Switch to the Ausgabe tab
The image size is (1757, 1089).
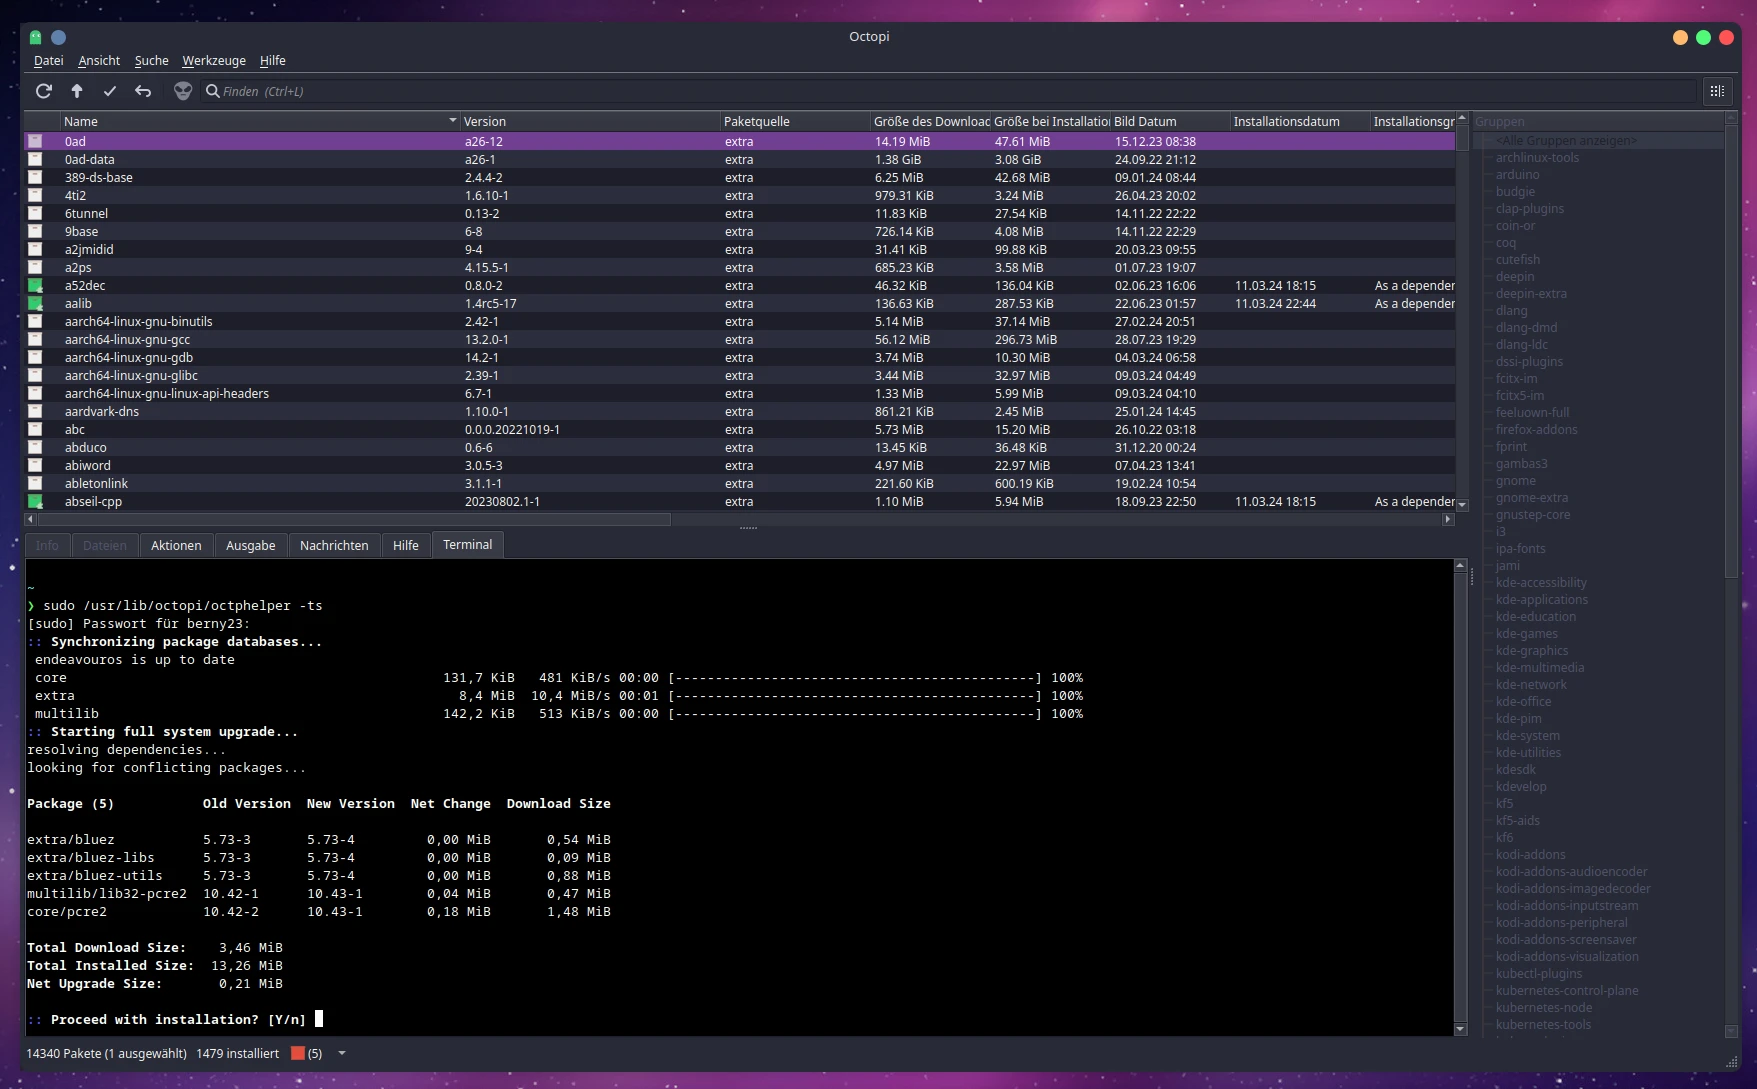[250, 546]
